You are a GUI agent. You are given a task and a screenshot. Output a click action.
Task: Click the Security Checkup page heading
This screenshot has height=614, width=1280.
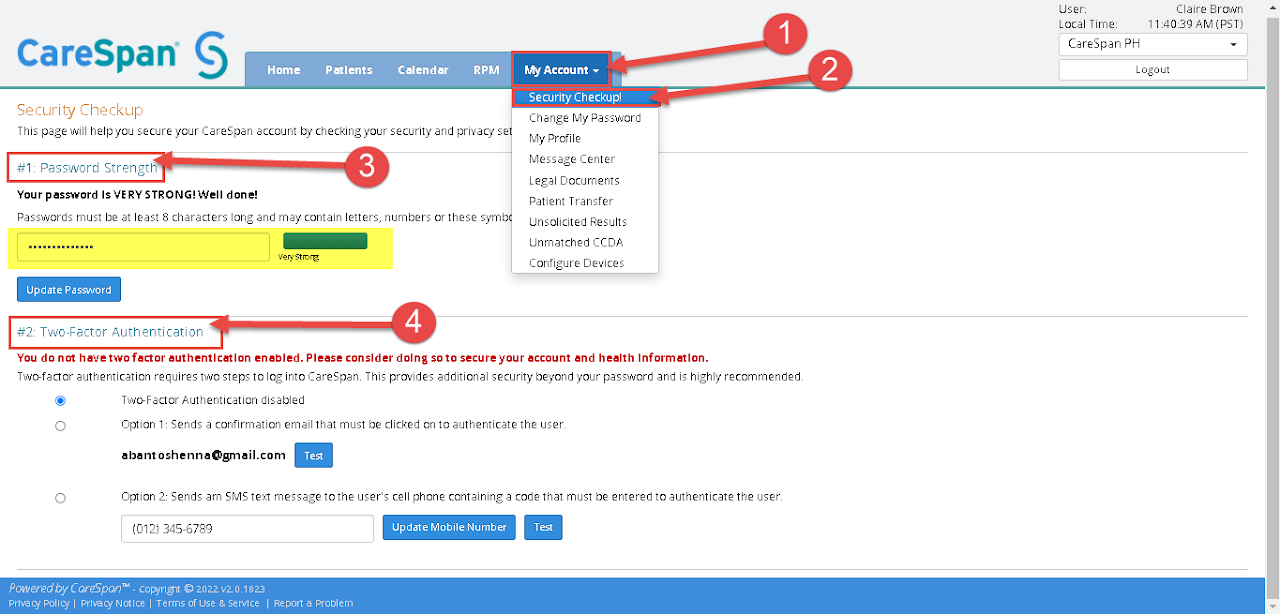(x=80, y=110)
